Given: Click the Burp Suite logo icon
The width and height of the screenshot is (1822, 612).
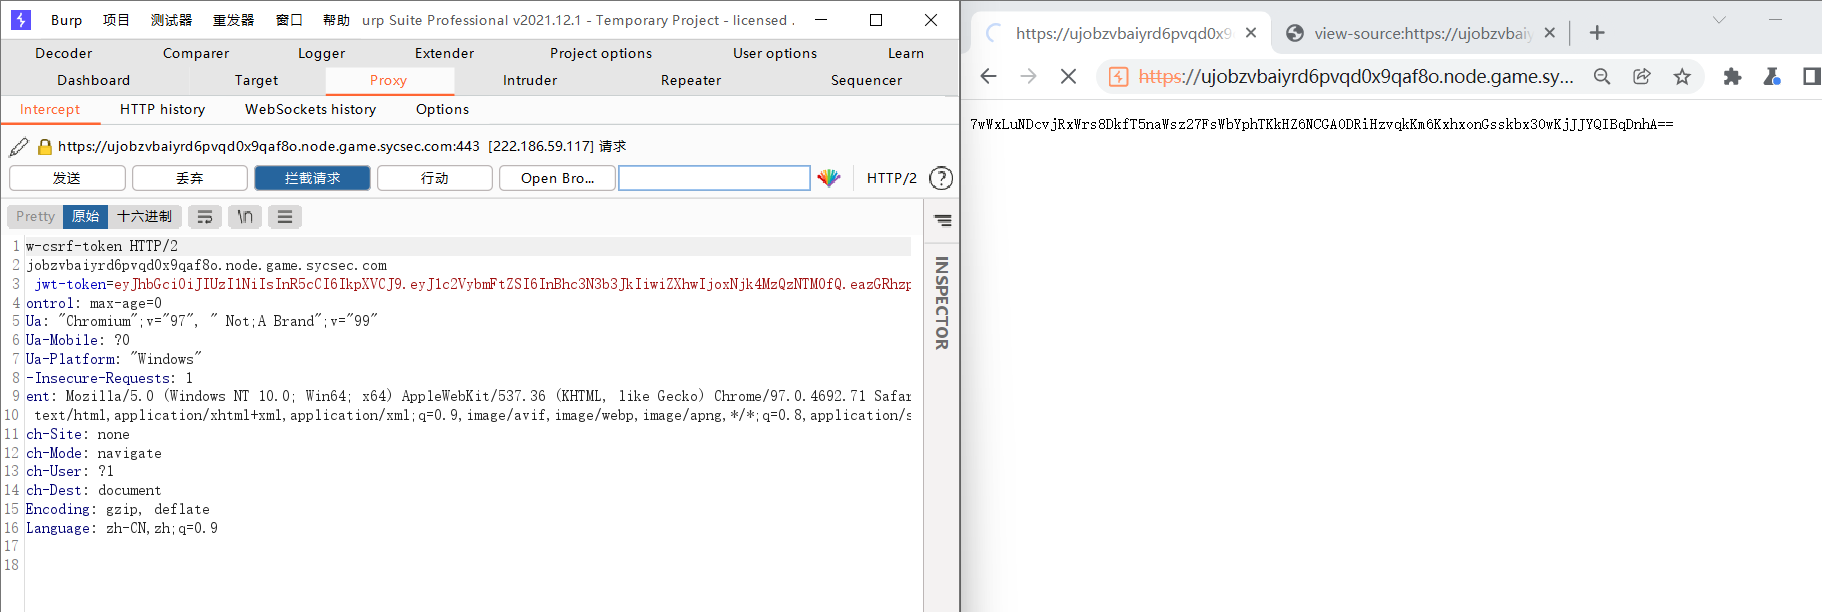Looking at the screenshot, I should coord(21,19).
